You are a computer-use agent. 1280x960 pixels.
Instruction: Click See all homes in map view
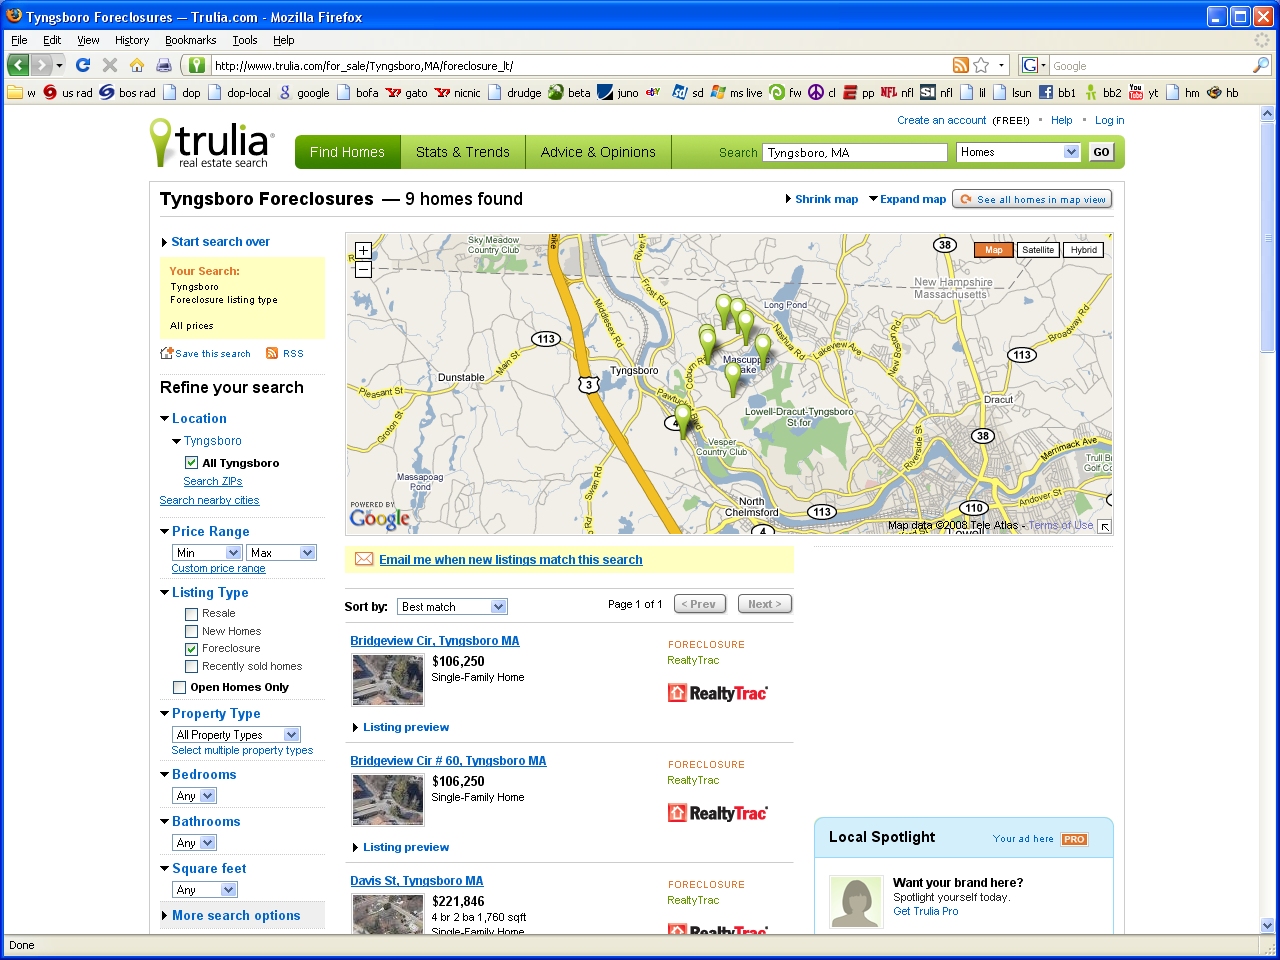pyautogui.click(x=1032, y=199)
